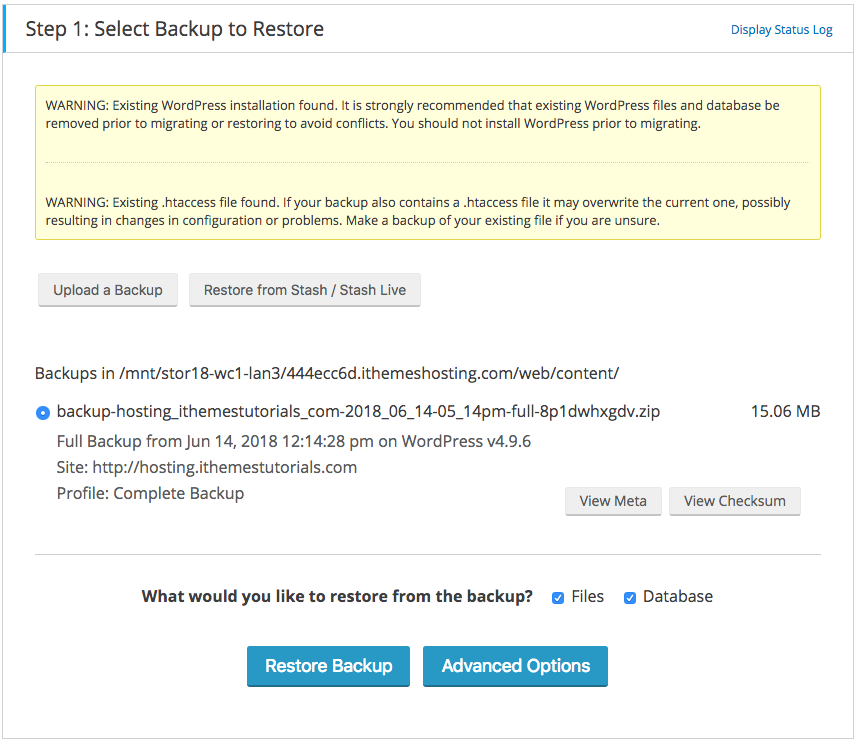Click the Files checkbox label text

point(587,596)
